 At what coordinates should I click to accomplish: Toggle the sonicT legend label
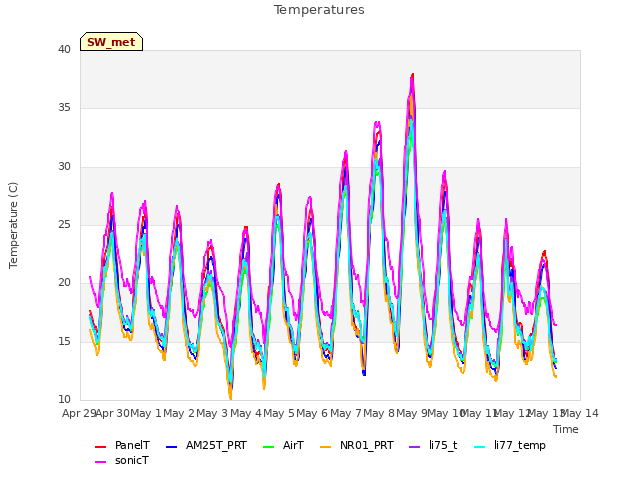[131, 460]
